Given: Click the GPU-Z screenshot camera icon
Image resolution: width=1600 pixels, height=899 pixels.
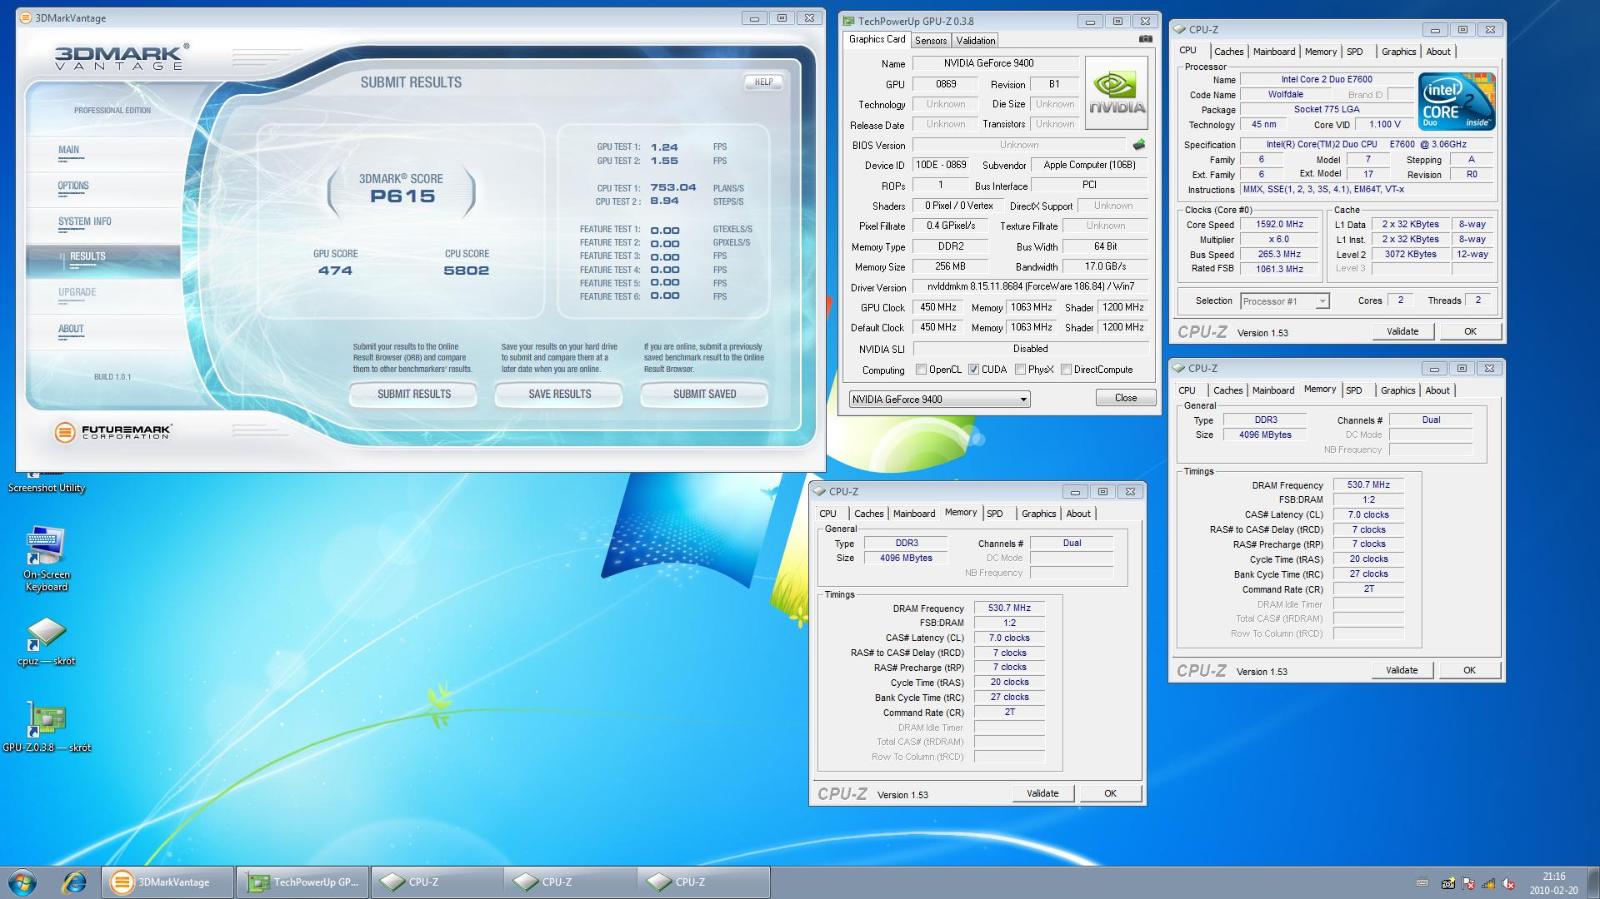Looking at the screenshot, I should [1145, 39].
